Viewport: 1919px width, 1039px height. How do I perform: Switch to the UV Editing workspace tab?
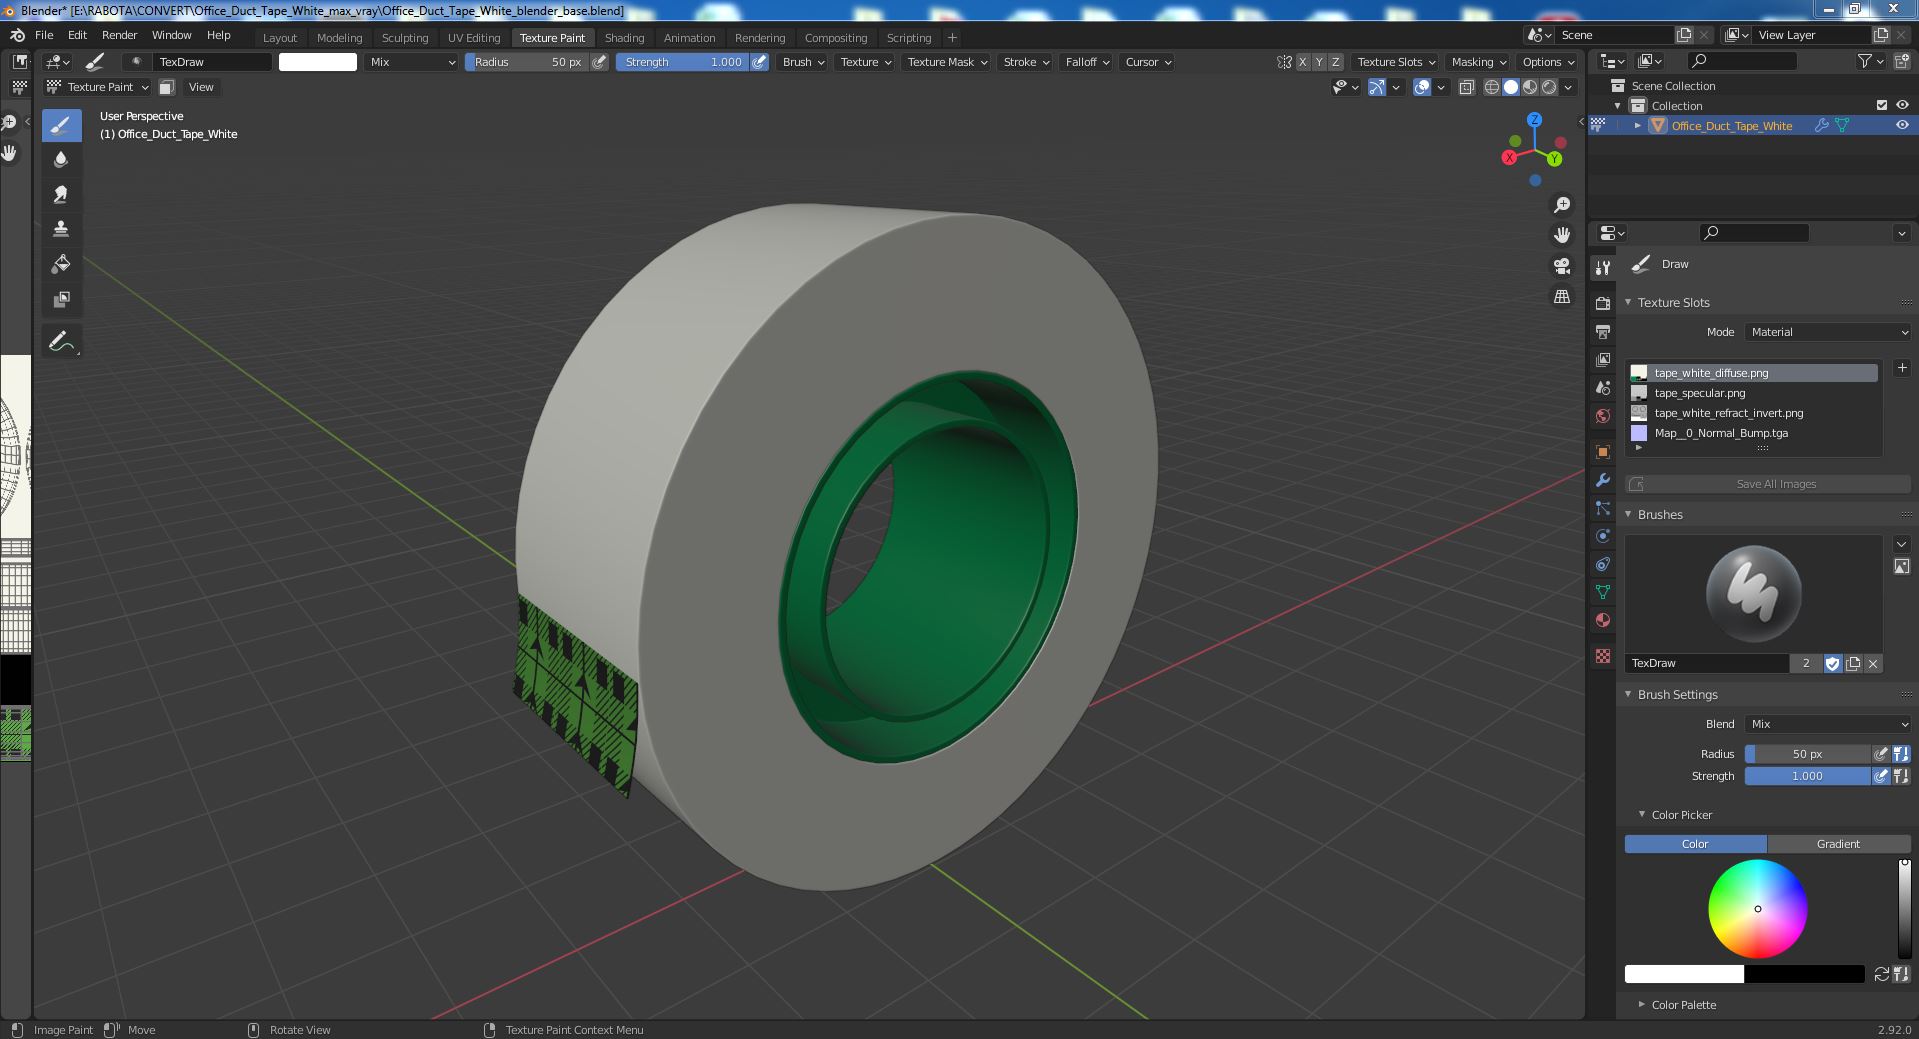pyautogui.click(x=474, y=38)
